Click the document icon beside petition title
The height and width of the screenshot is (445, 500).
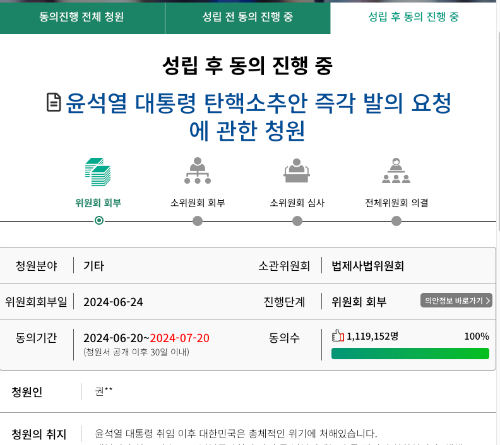coord(54,102)
